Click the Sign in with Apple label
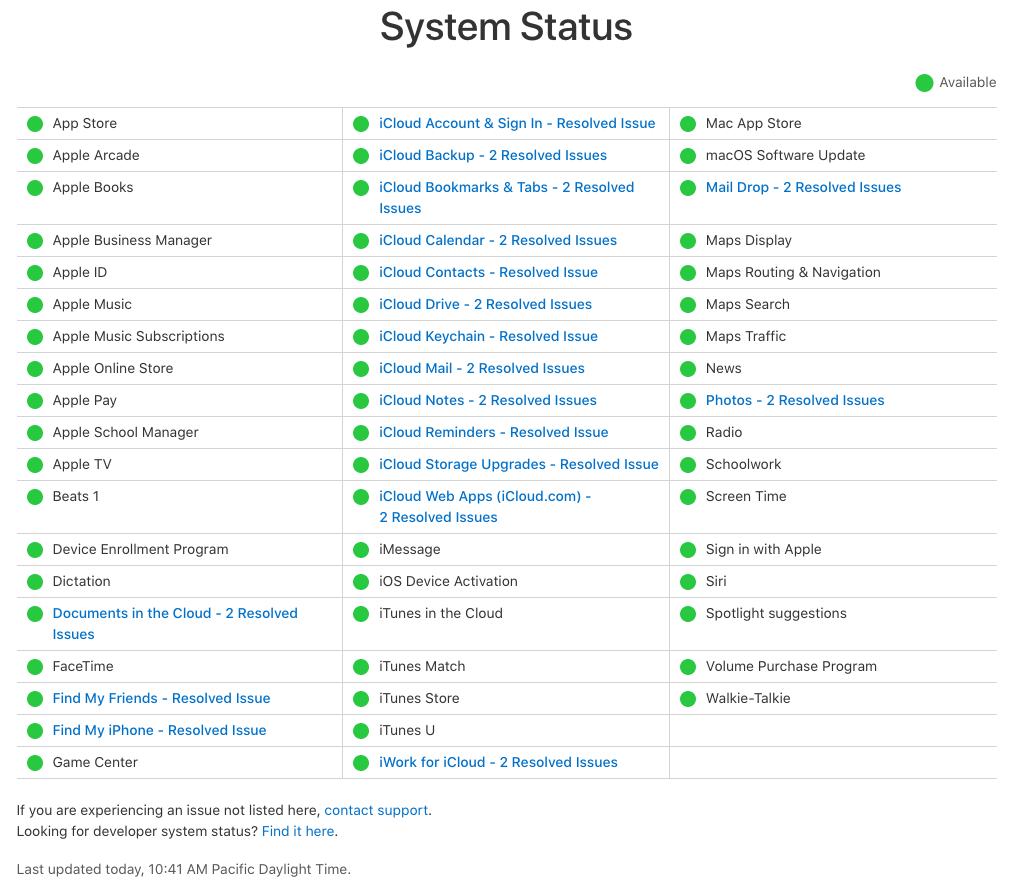 point(763,550)
